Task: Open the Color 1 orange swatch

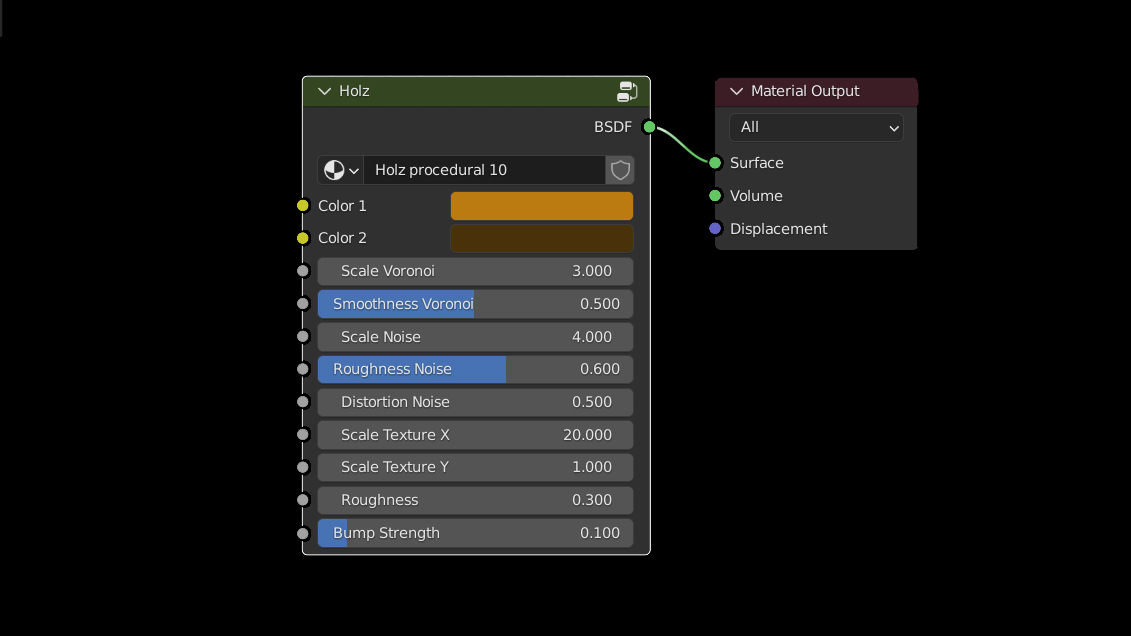Action: [541, 206]
